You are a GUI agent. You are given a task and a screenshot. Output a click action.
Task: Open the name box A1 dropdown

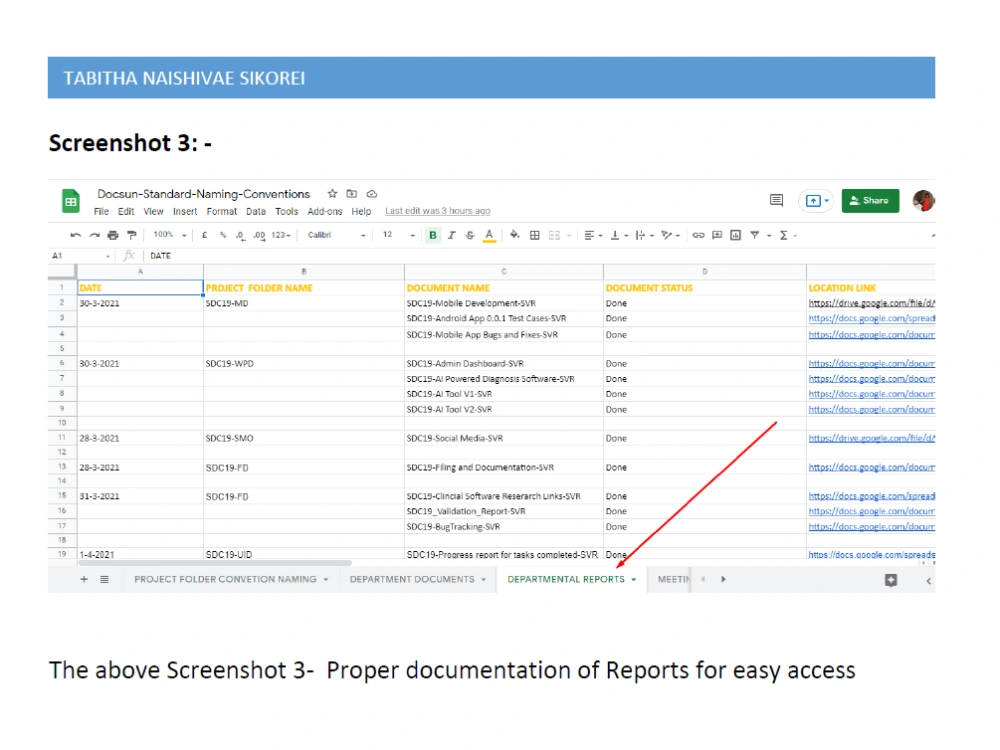pyautogui.click(x=107, y=256)
